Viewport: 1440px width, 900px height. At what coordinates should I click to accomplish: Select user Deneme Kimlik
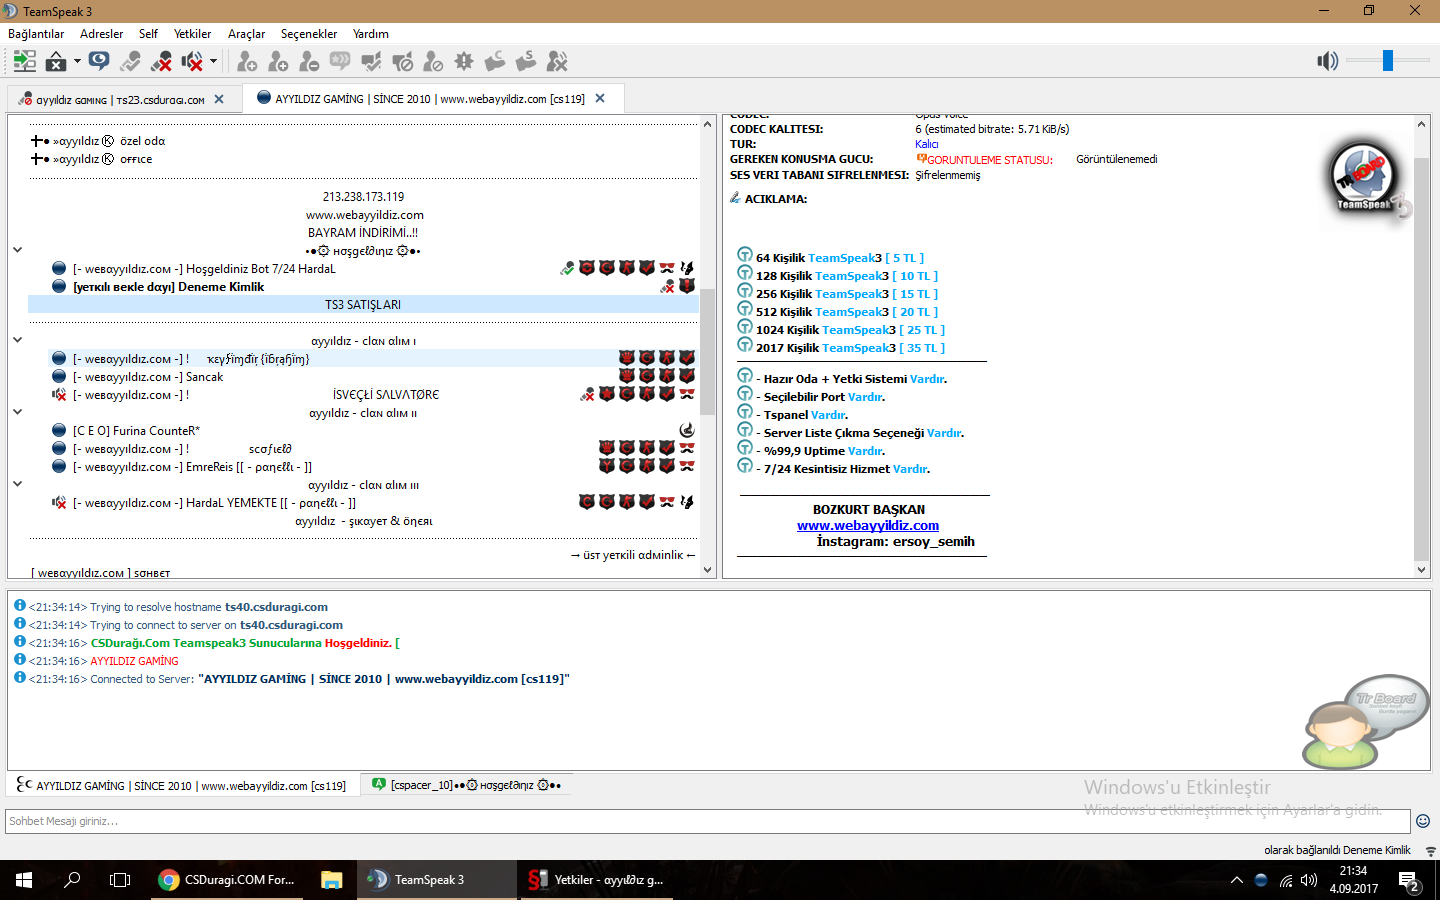pos(169,287)
